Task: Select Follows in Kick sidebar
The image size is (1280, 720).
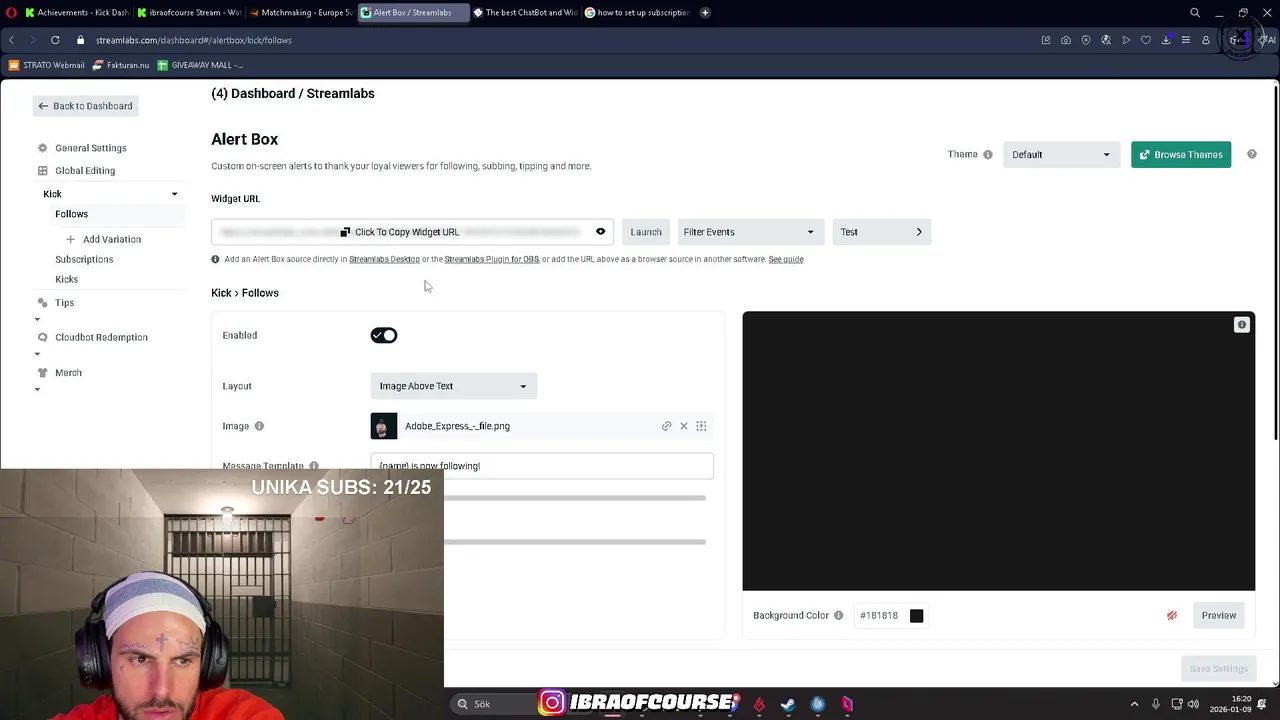Action: tap(72, 214)
